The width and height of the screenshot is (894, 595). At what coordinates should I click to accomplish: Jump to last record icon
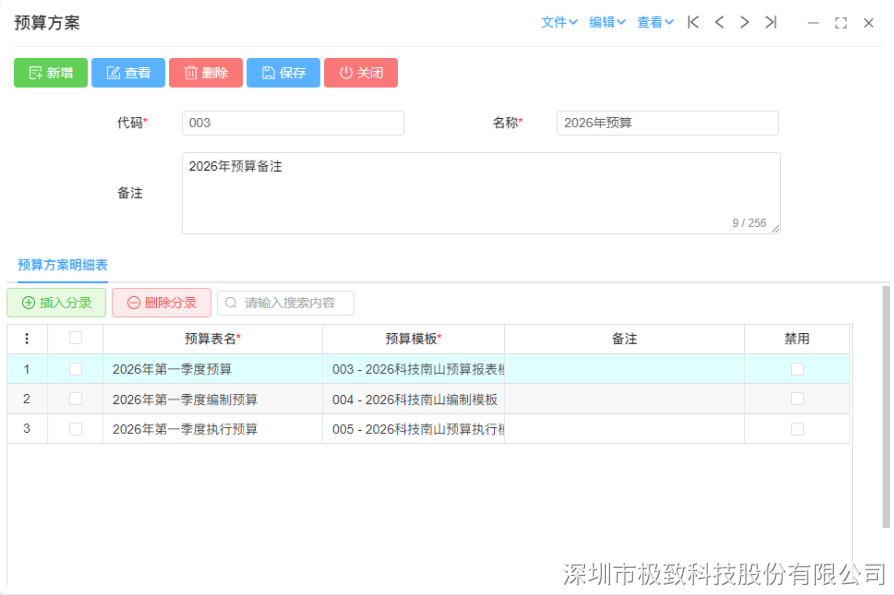point(770,22)
